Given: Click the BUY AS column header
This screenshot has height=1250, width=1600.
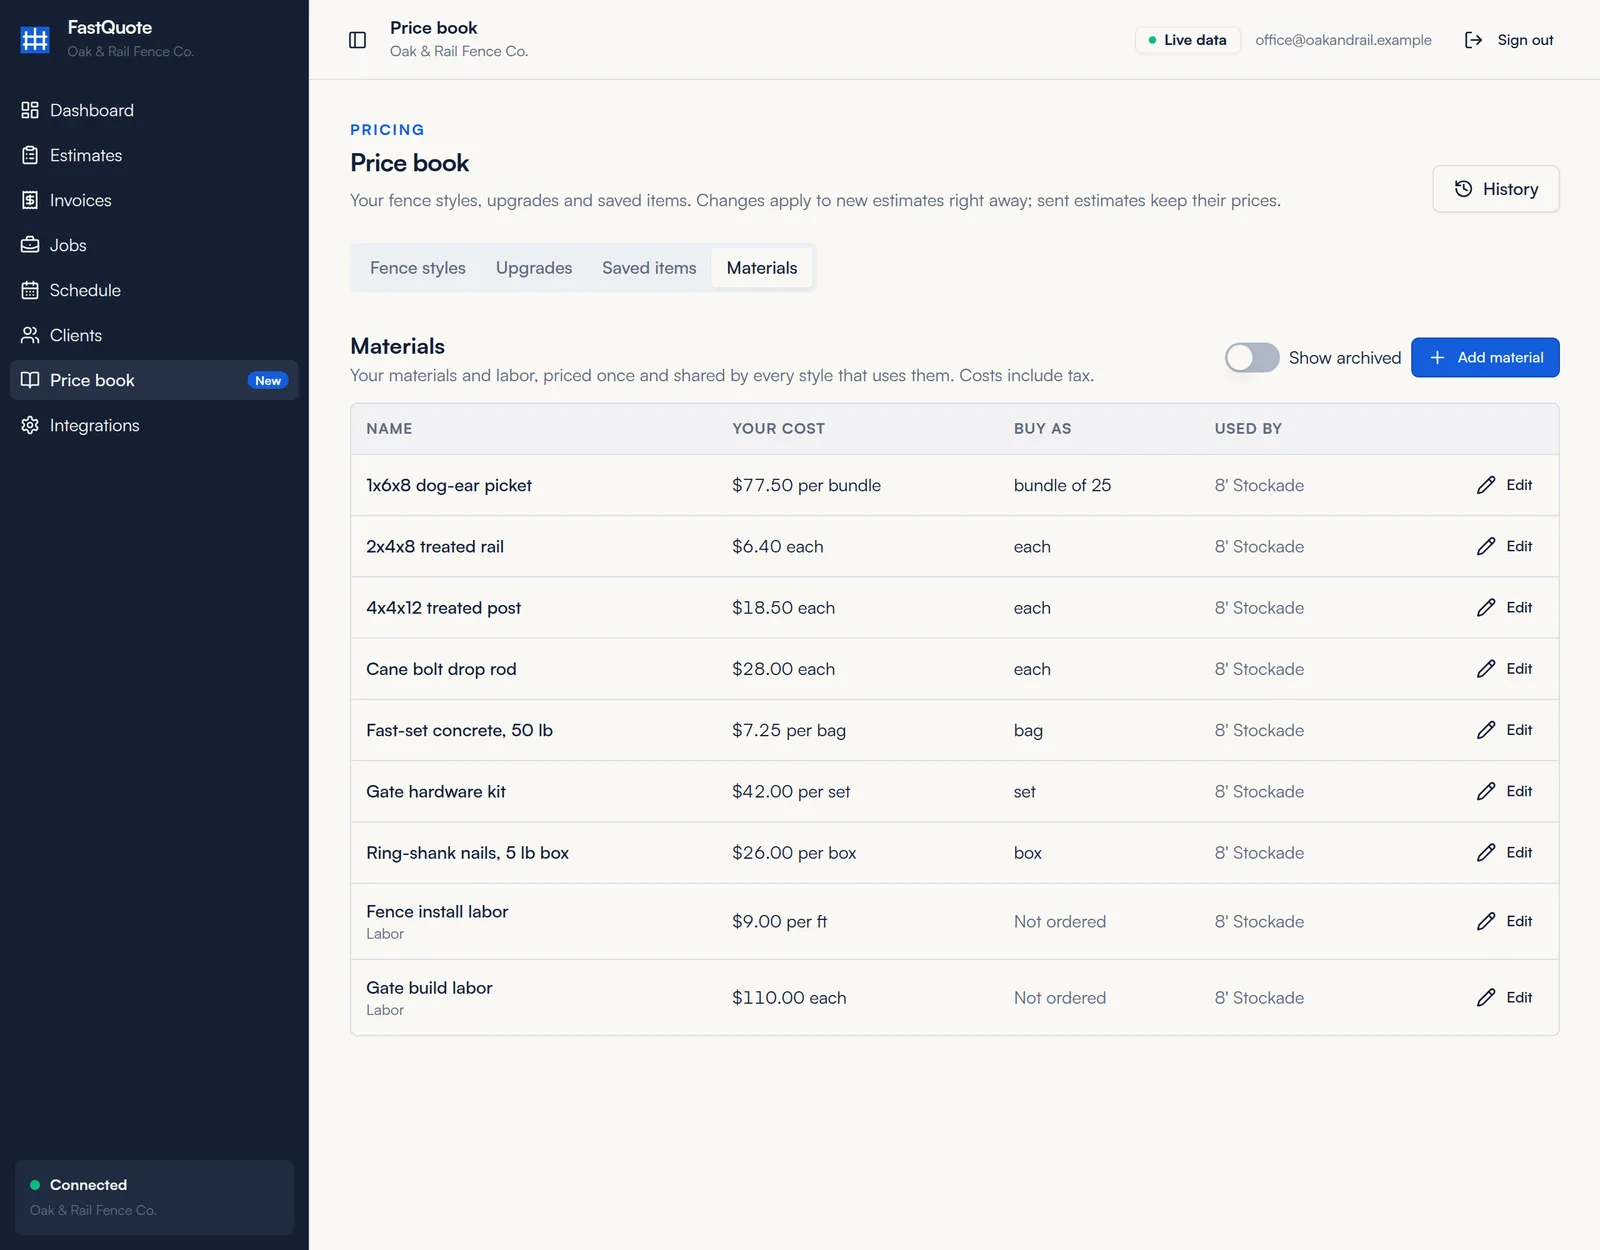Looking at the screenshot, I should (x=1042, y=429).
